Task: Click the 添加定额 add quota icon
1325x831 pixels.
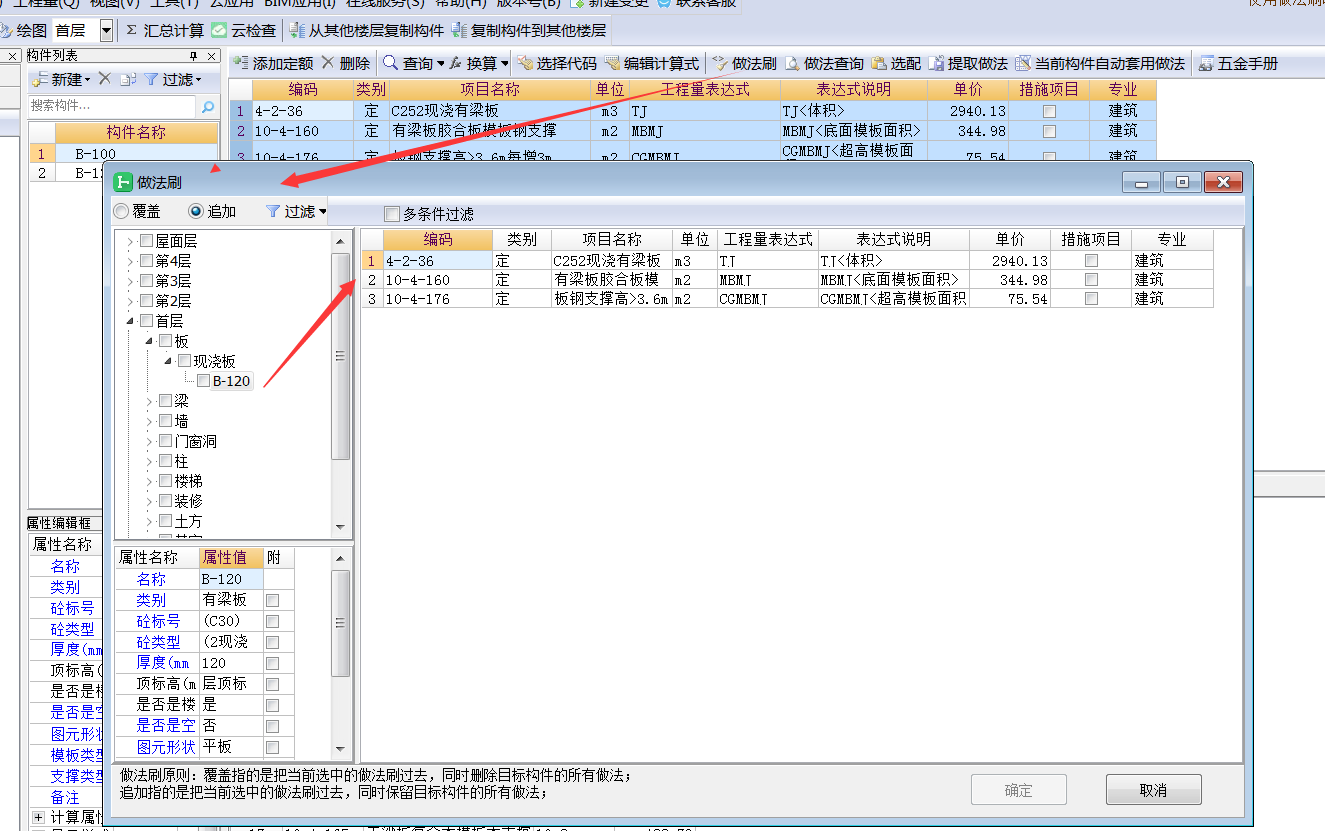Action: click(241, 63)
